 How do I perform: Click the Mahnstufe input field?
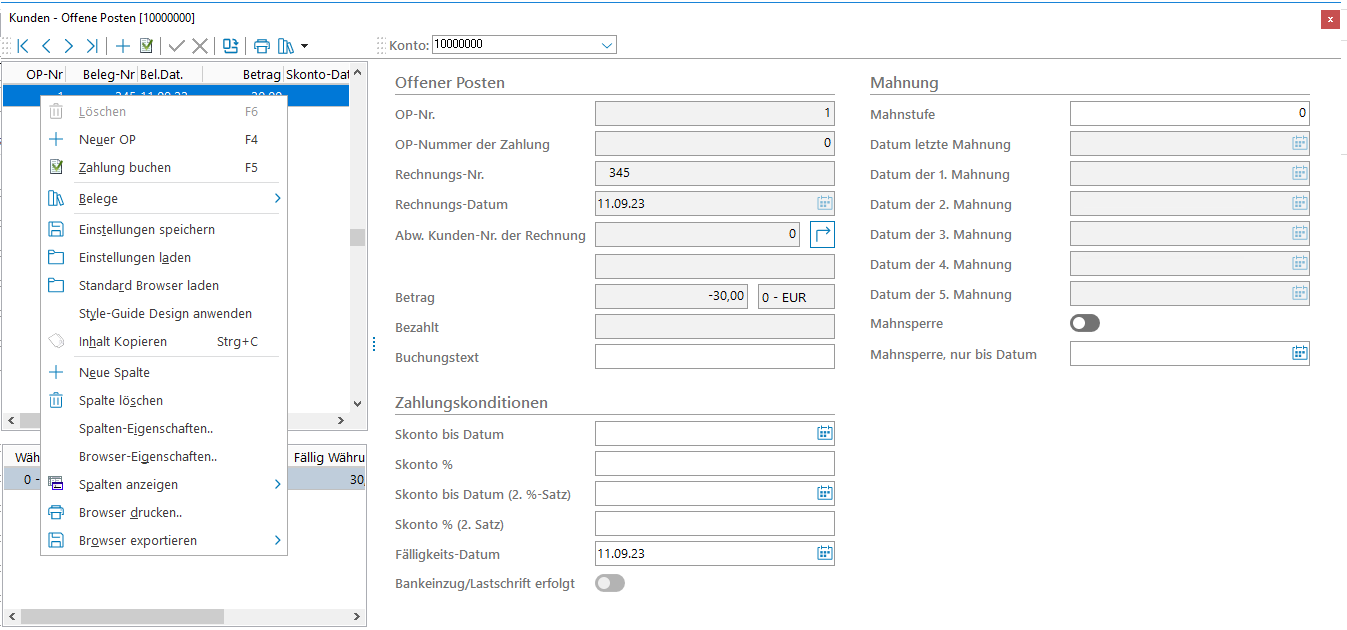[1189, 114]
